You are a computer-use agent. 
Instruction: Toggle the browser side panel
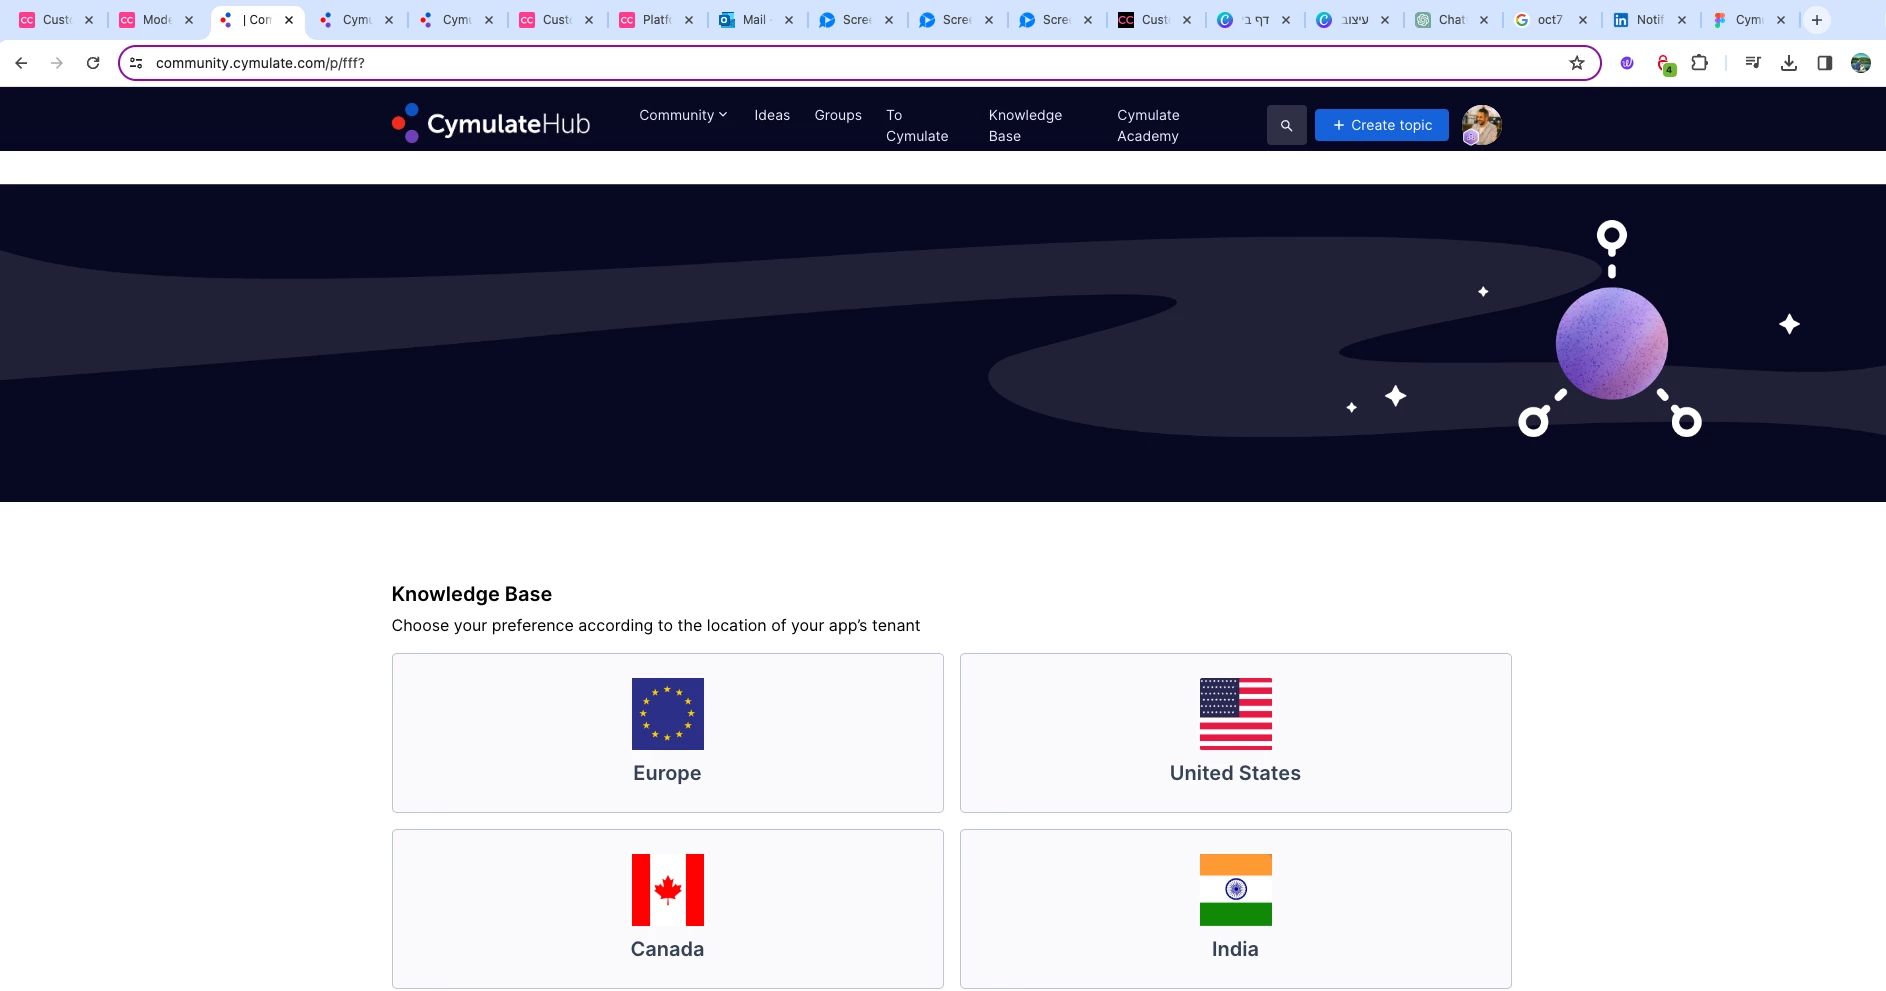(x=1825, y=63)
